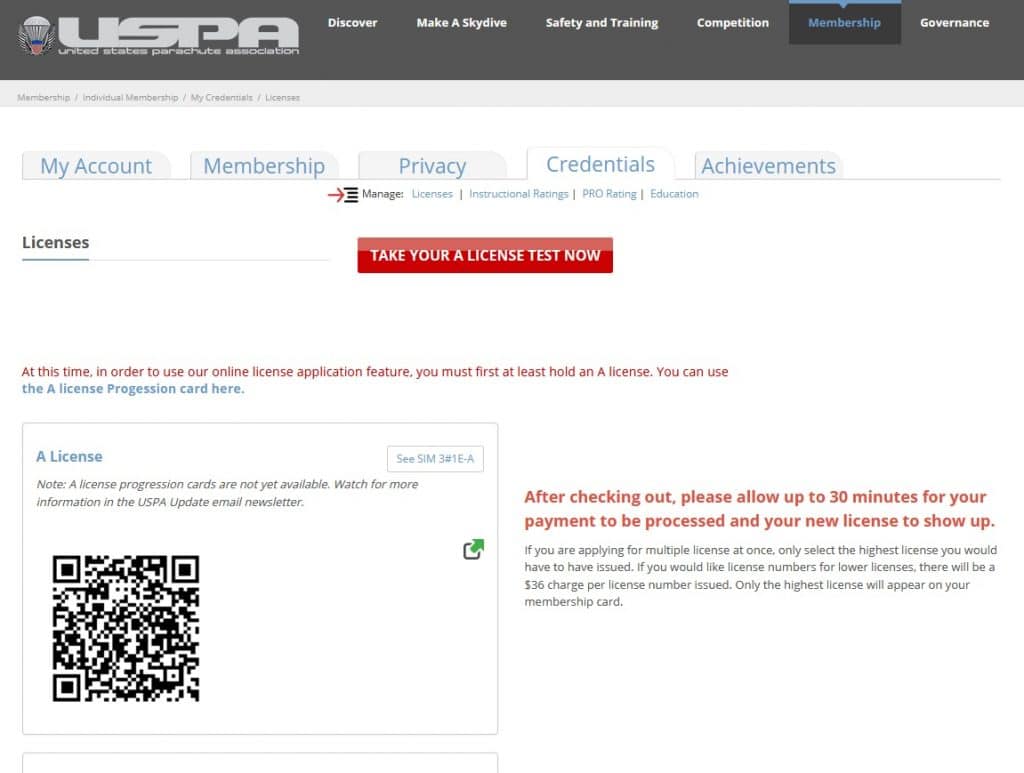Click the A License heading link

69,456
